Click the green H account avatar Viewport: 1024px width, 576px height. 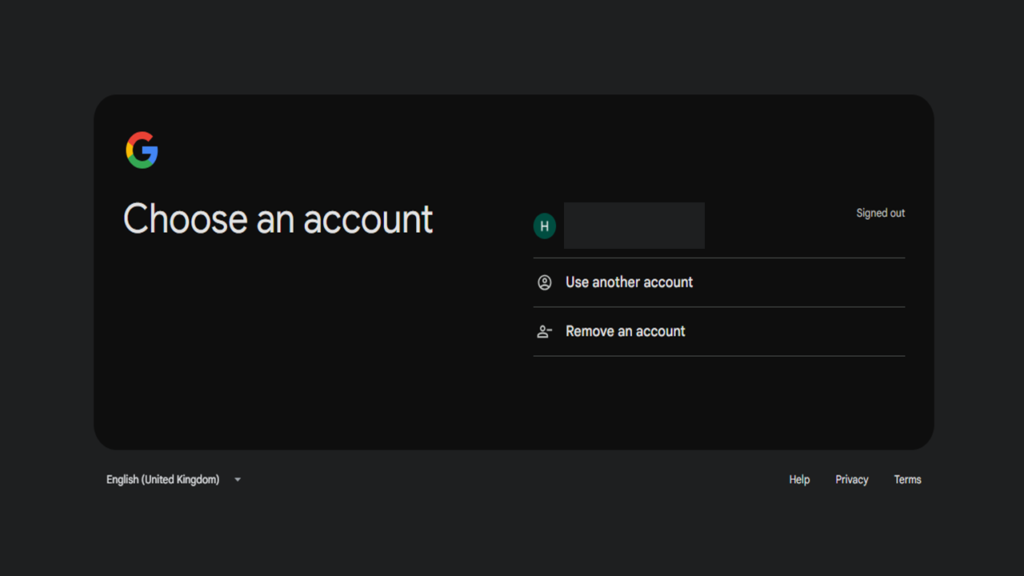[545, 226]
